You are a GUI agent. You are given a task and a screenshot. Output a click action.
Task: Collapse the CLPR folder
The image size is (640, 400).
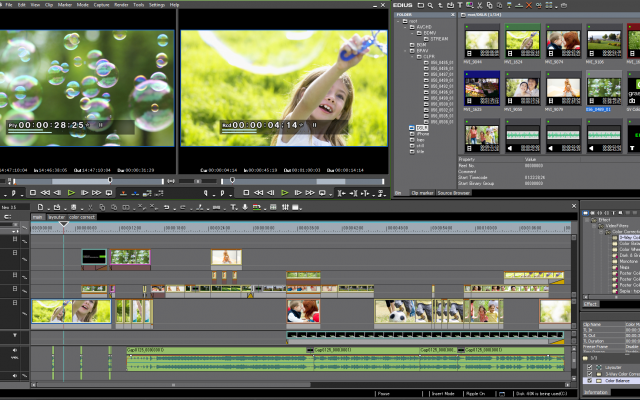pyautogui.click(x=412, y=57)
